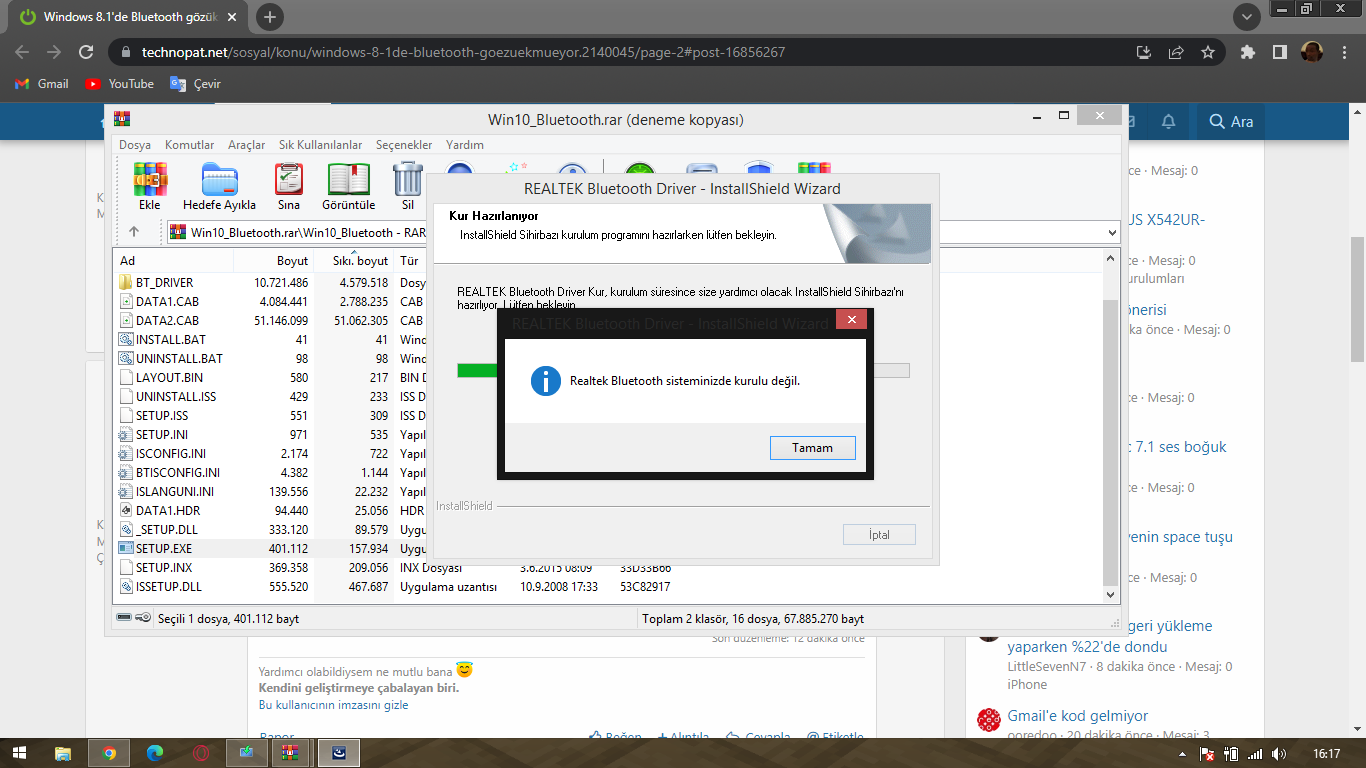The height and width of the screenshot is (768, 1366).
Task: Click the Windows Start button
Action: coord(20,753)
